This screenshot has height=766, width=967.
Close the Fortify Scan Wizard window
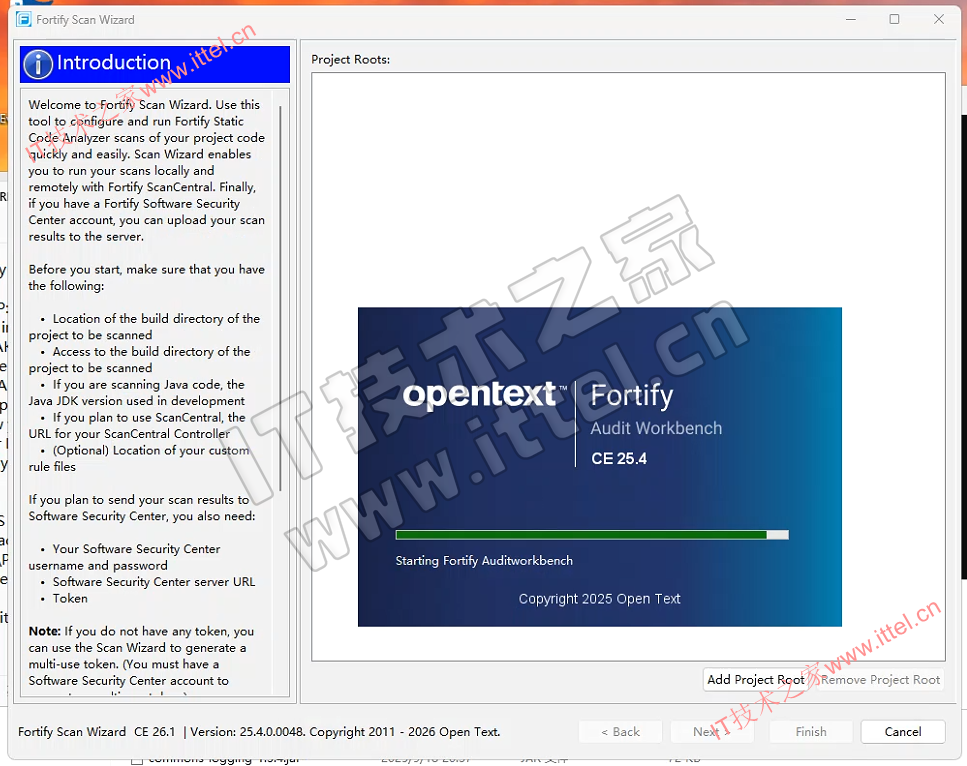939,19
